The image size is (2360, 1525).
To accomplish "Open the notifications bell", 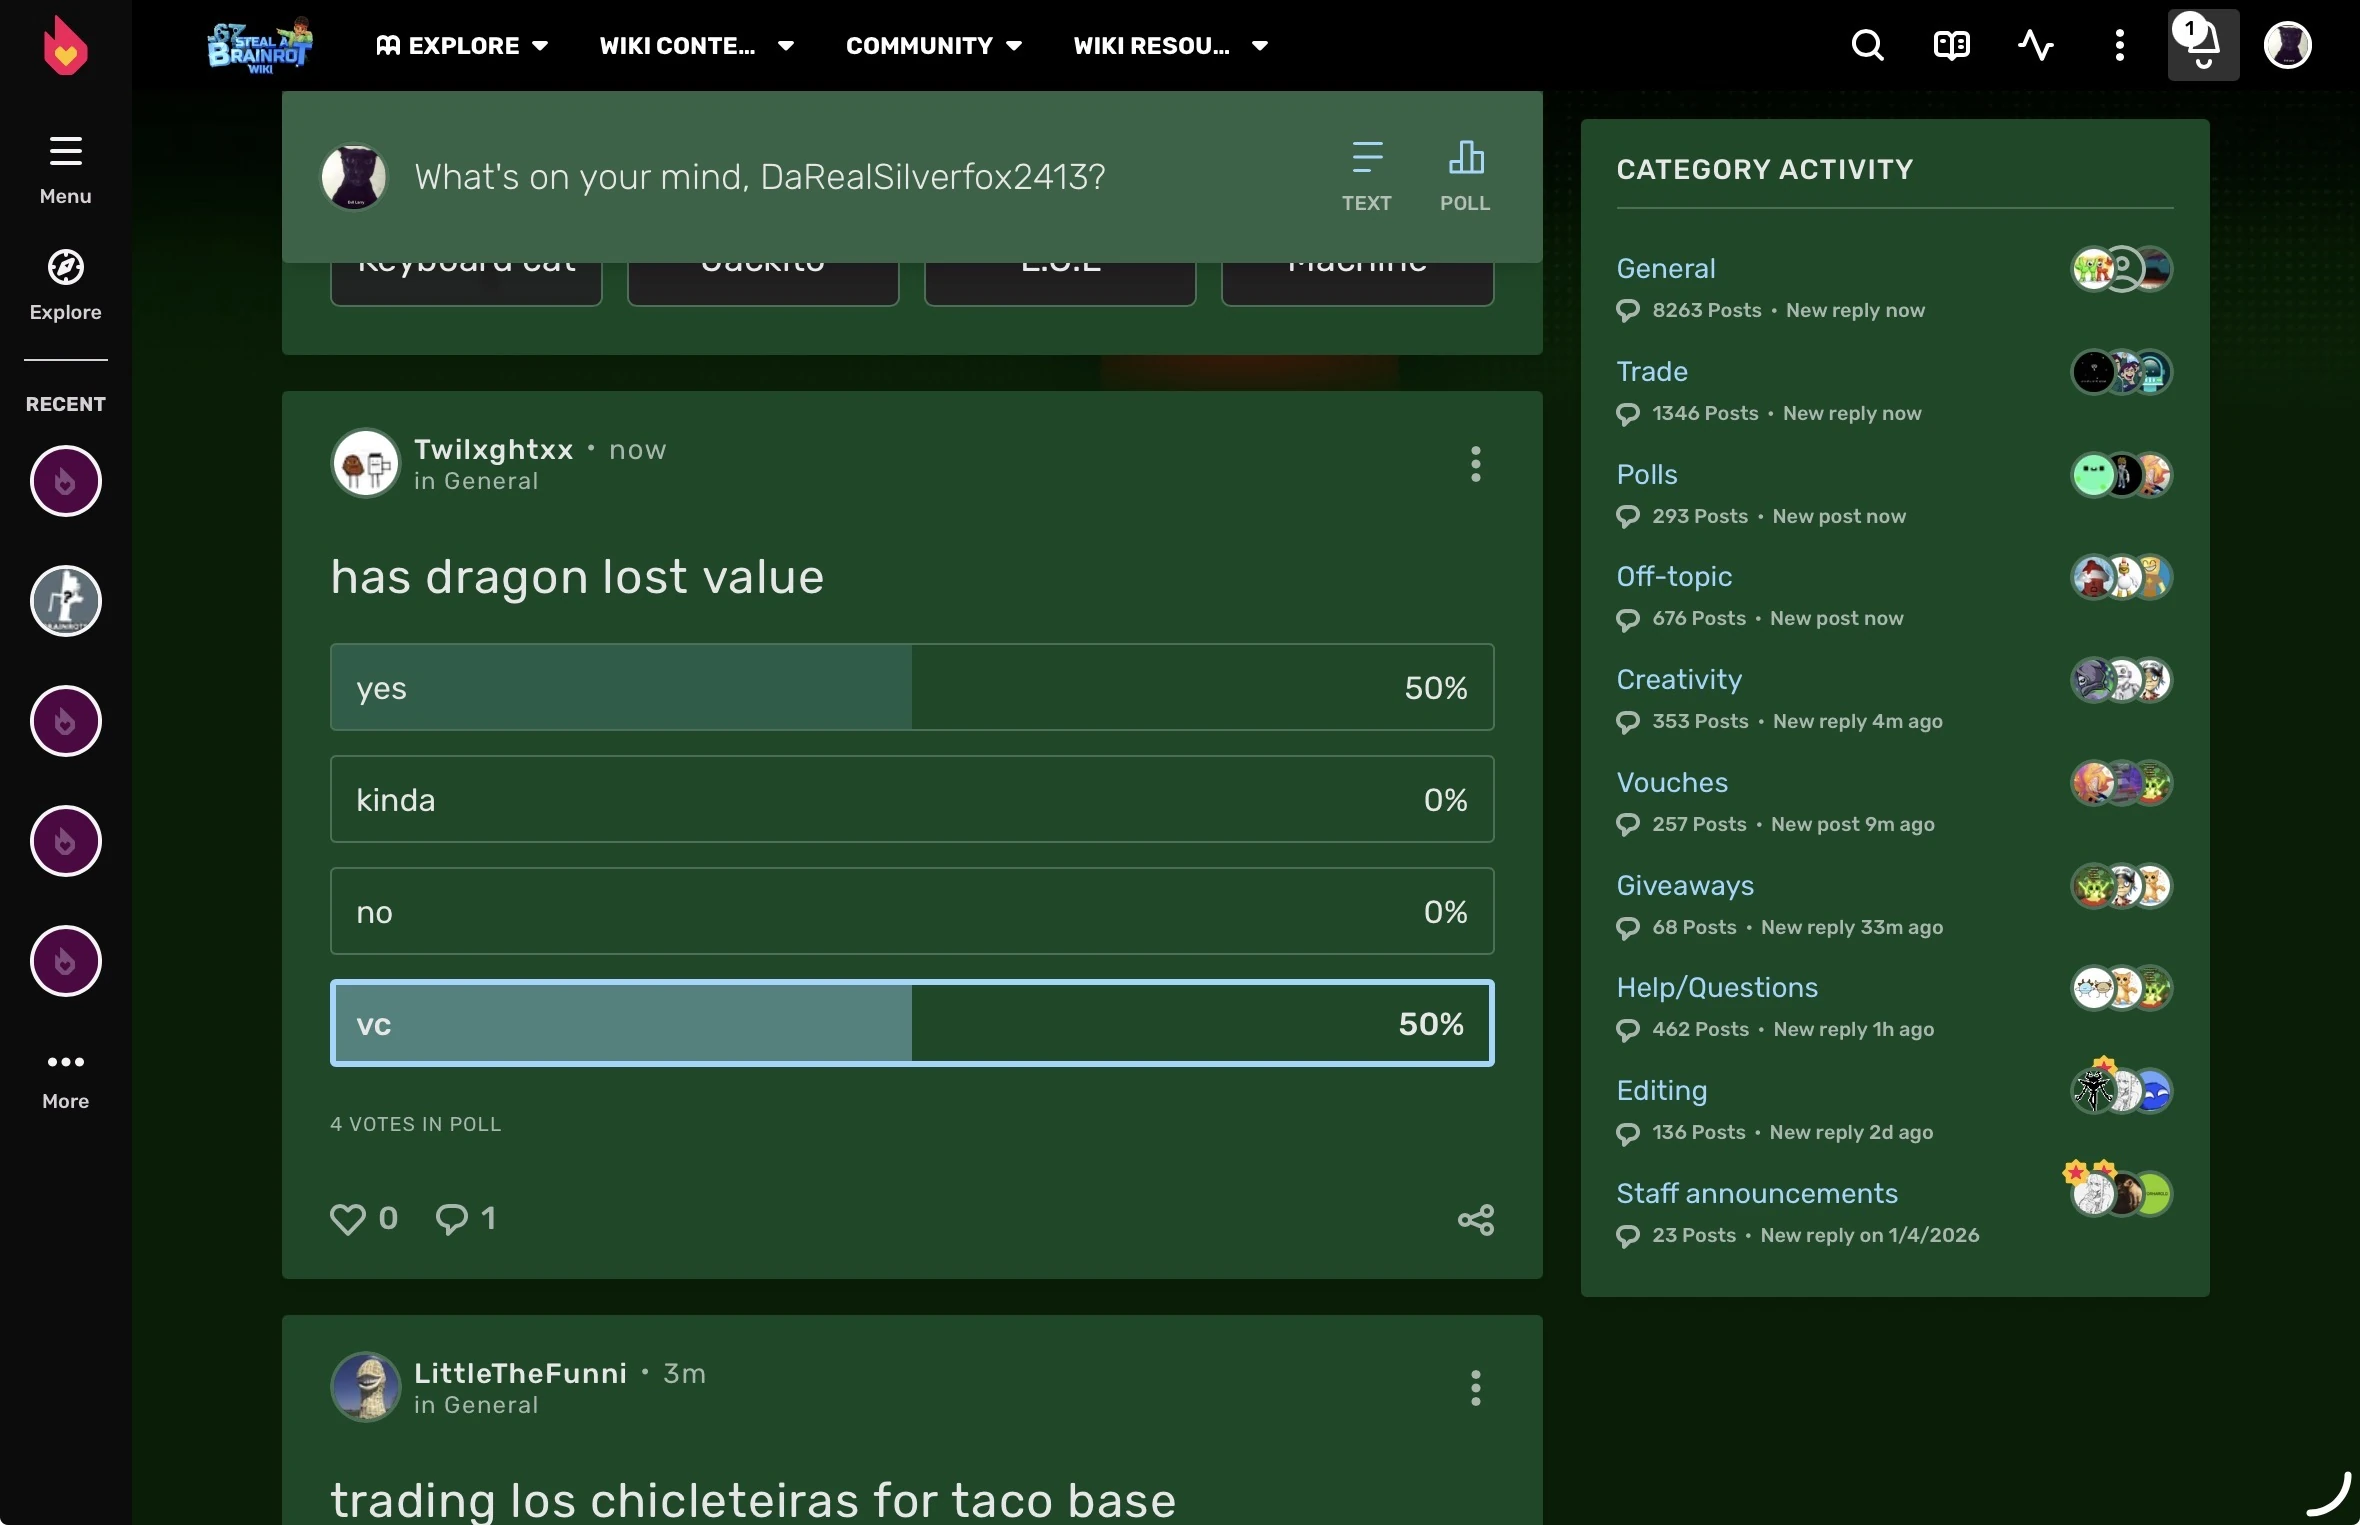I will pyautogui.click(x=2202, y=45).
